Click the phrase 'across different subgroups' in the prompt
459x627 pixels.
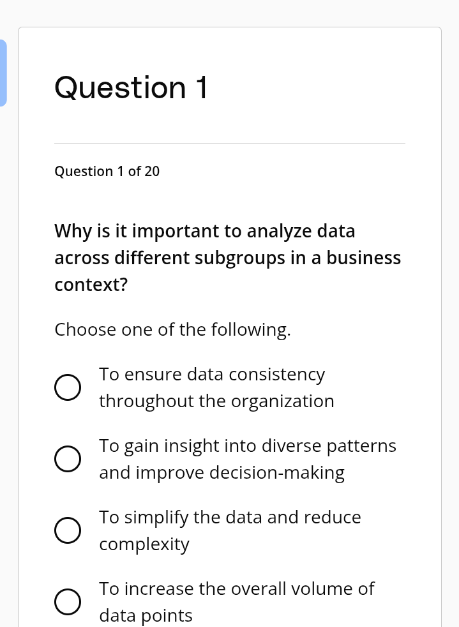[170, 258]
